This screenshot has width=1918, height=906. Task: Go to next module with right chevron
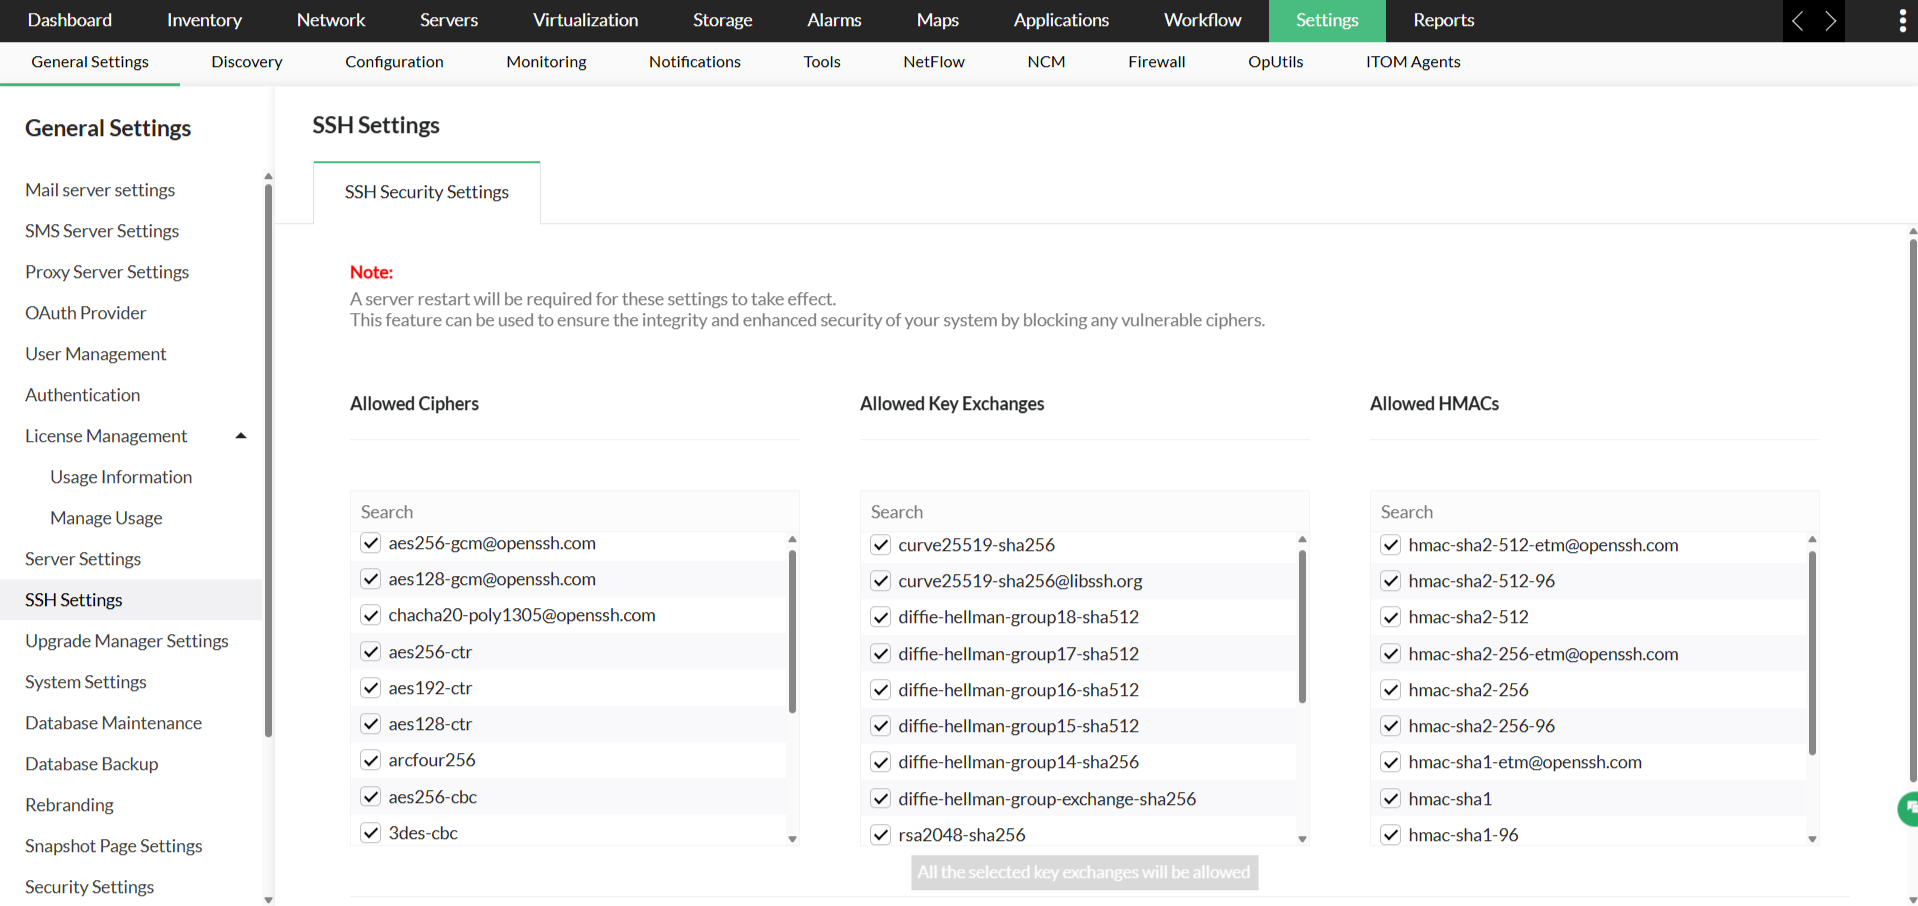click(1830, 21)
